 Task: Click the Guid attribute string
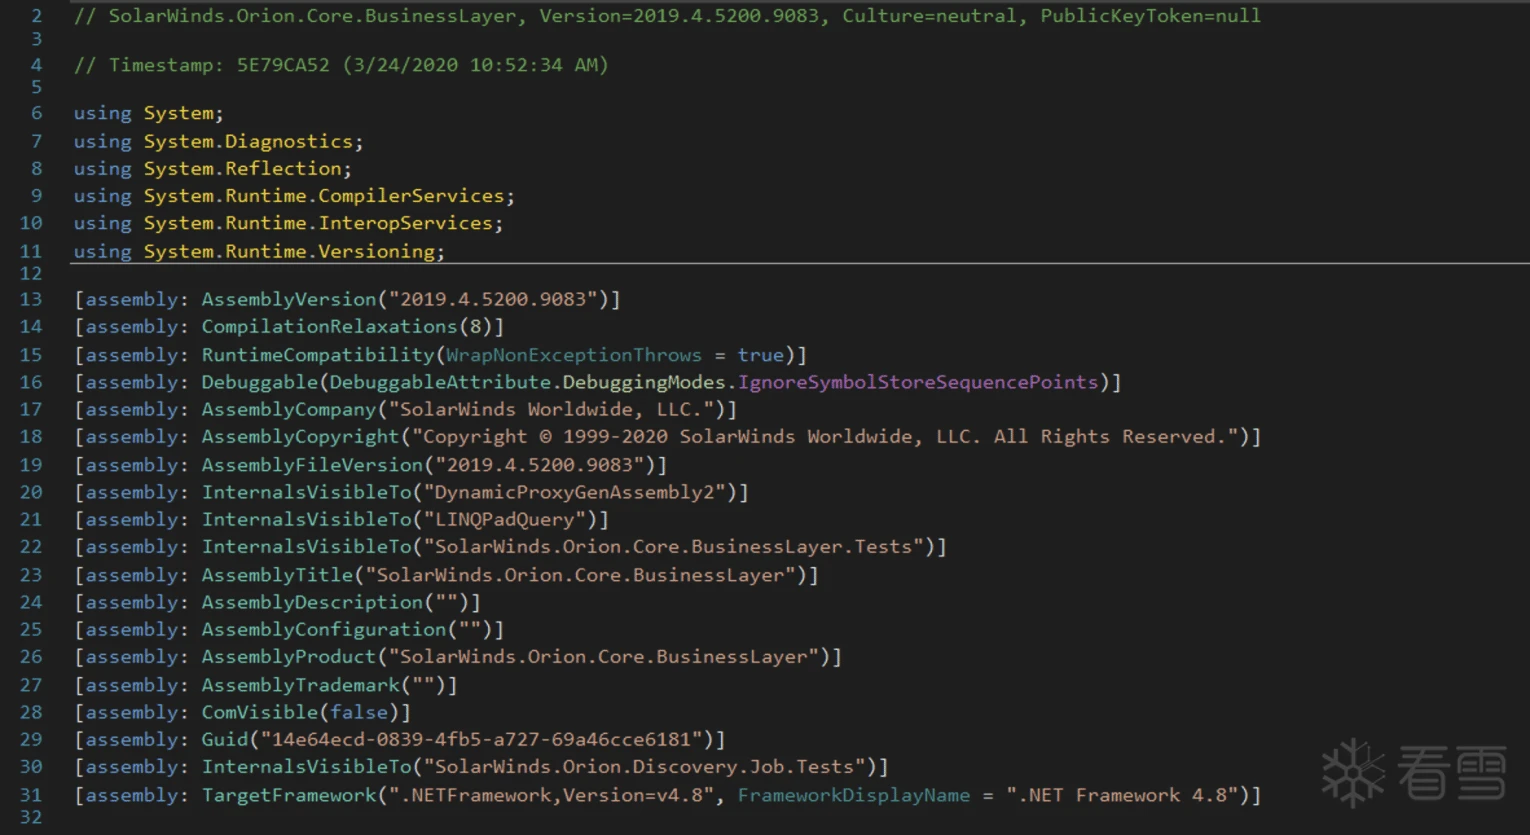[481, 739]
